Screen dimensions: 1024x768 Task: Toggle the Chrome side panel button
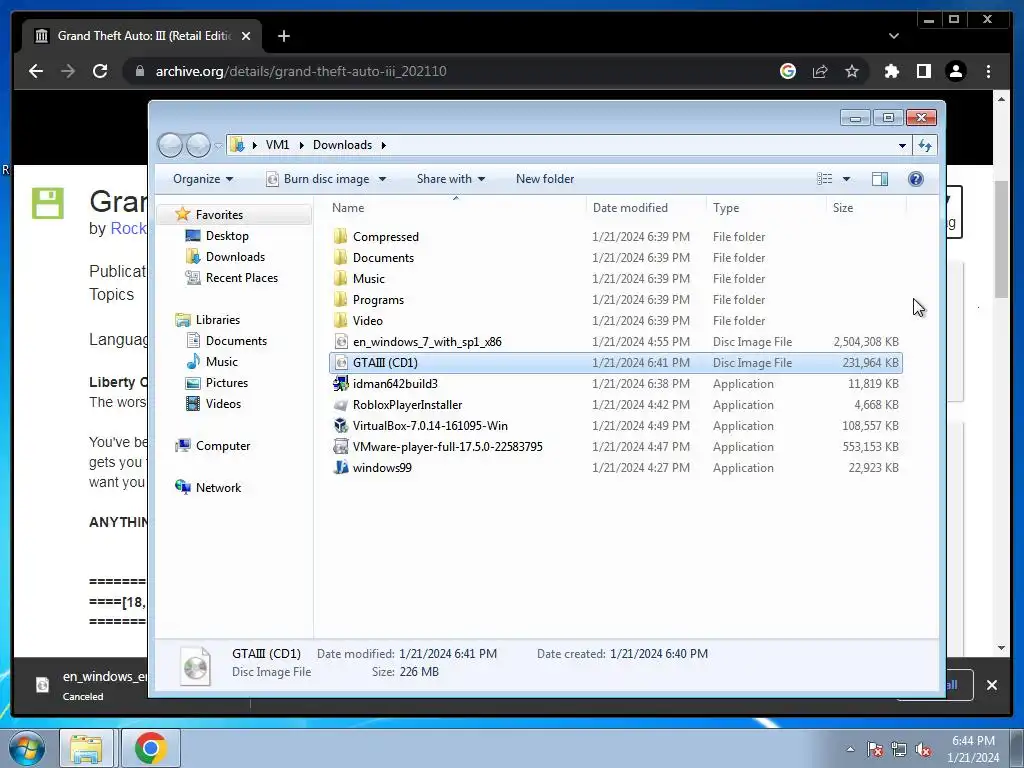tap(923, 71)
